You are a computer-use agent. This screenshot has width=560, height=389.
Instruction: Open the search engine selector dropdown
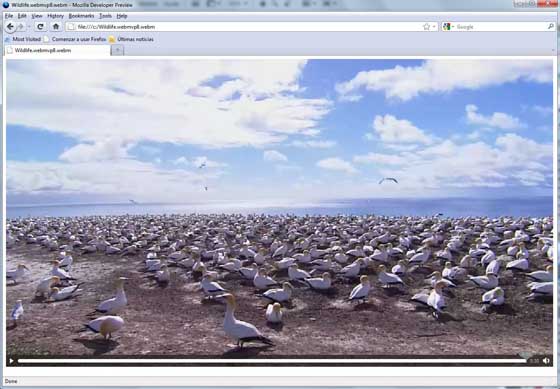point(448,27)
